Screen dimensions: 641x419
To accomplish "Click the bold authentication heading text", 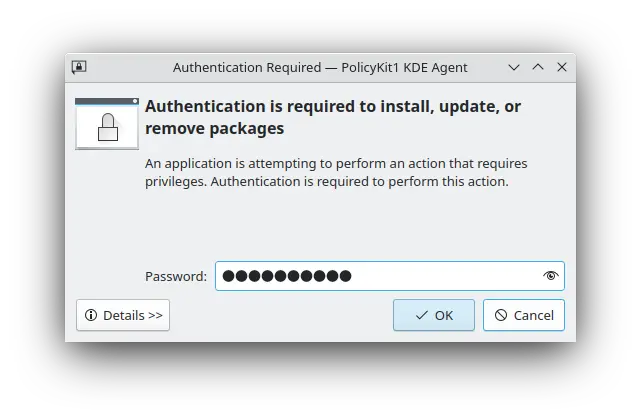I will [333, 117].
